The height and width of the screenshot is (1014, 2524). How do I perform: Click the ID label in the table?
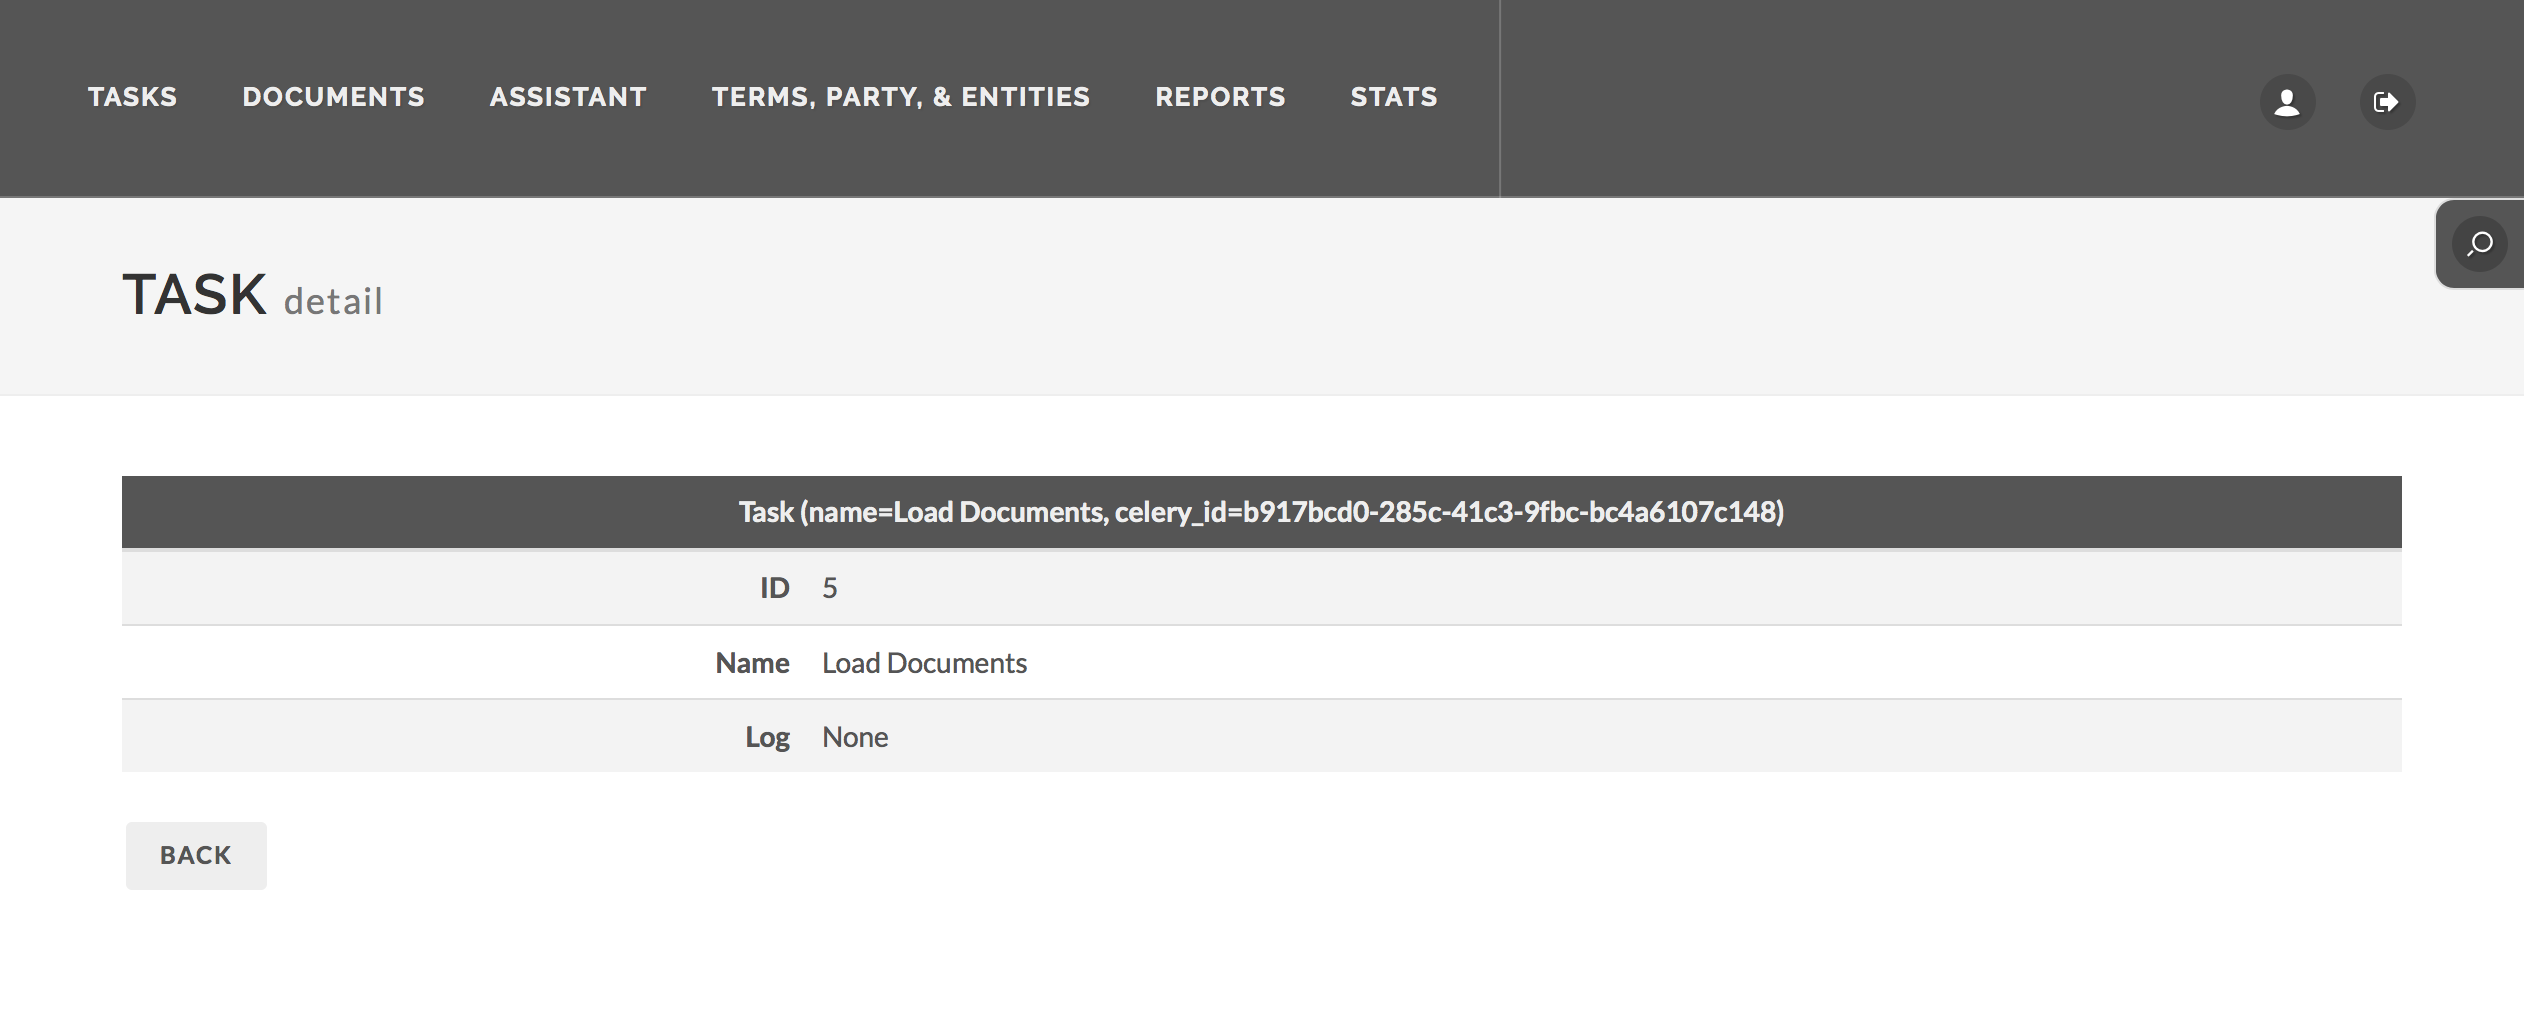(775, 587)
